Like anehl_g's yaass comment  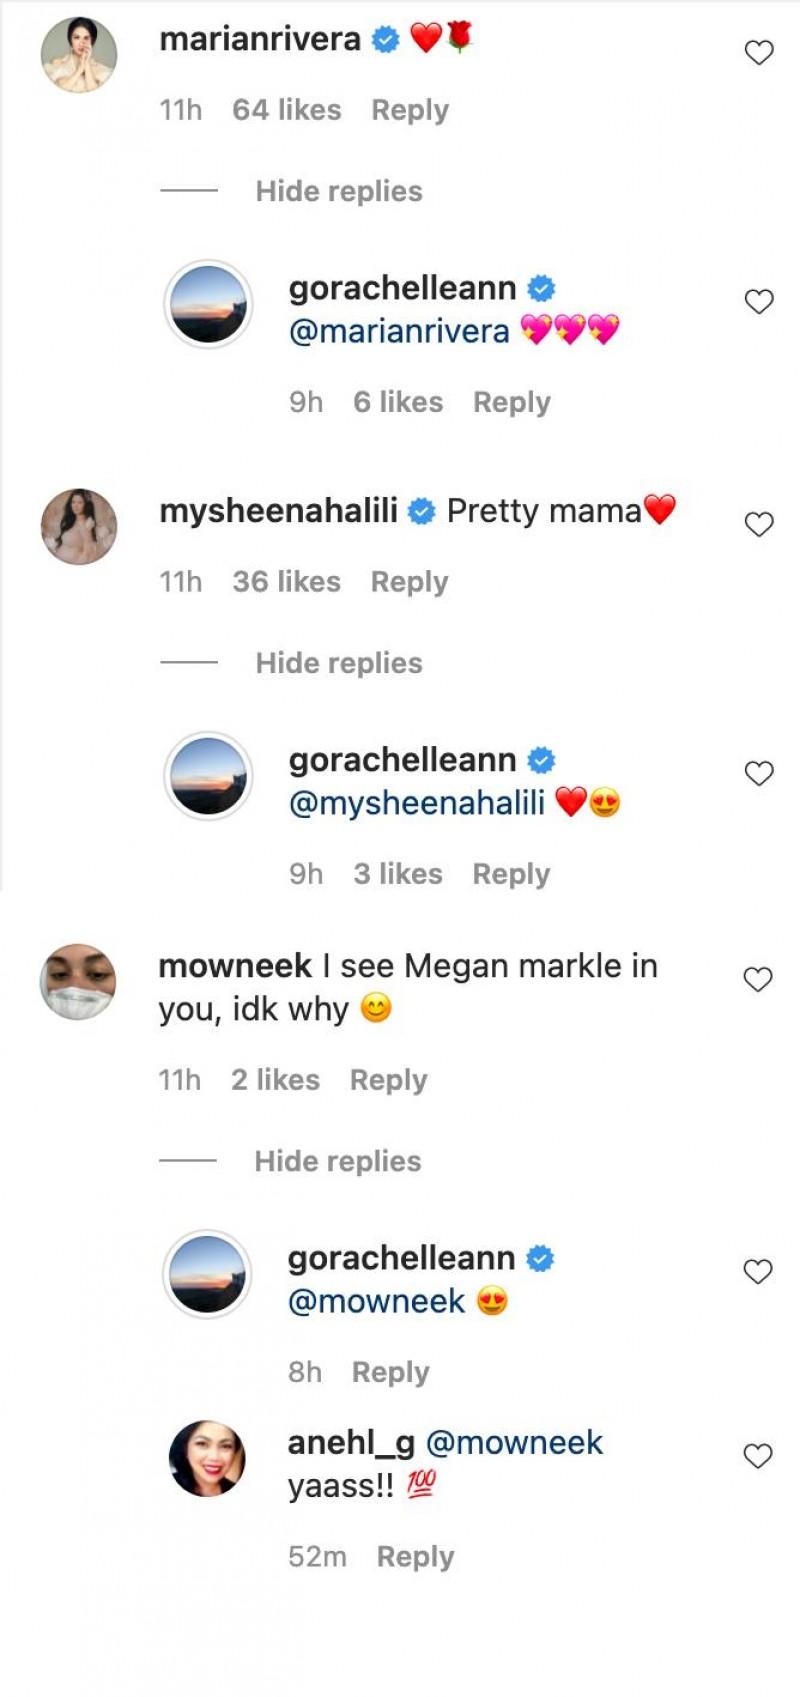758,1456
